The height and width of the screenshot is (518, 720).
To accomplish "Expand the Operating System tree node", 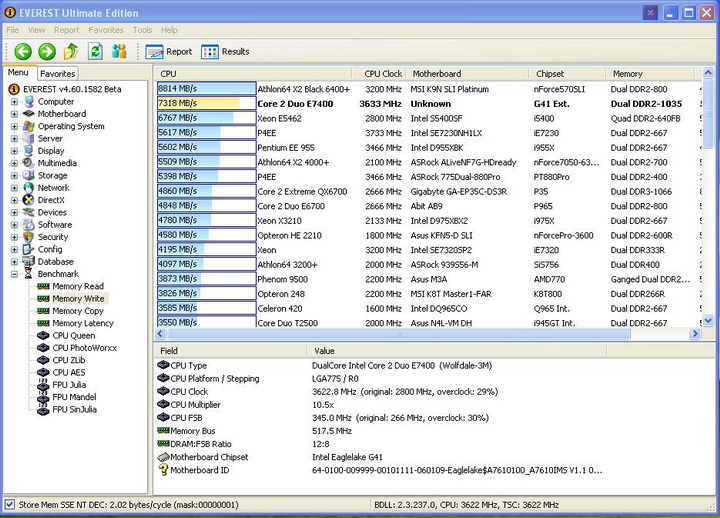I will click(14, 126).
